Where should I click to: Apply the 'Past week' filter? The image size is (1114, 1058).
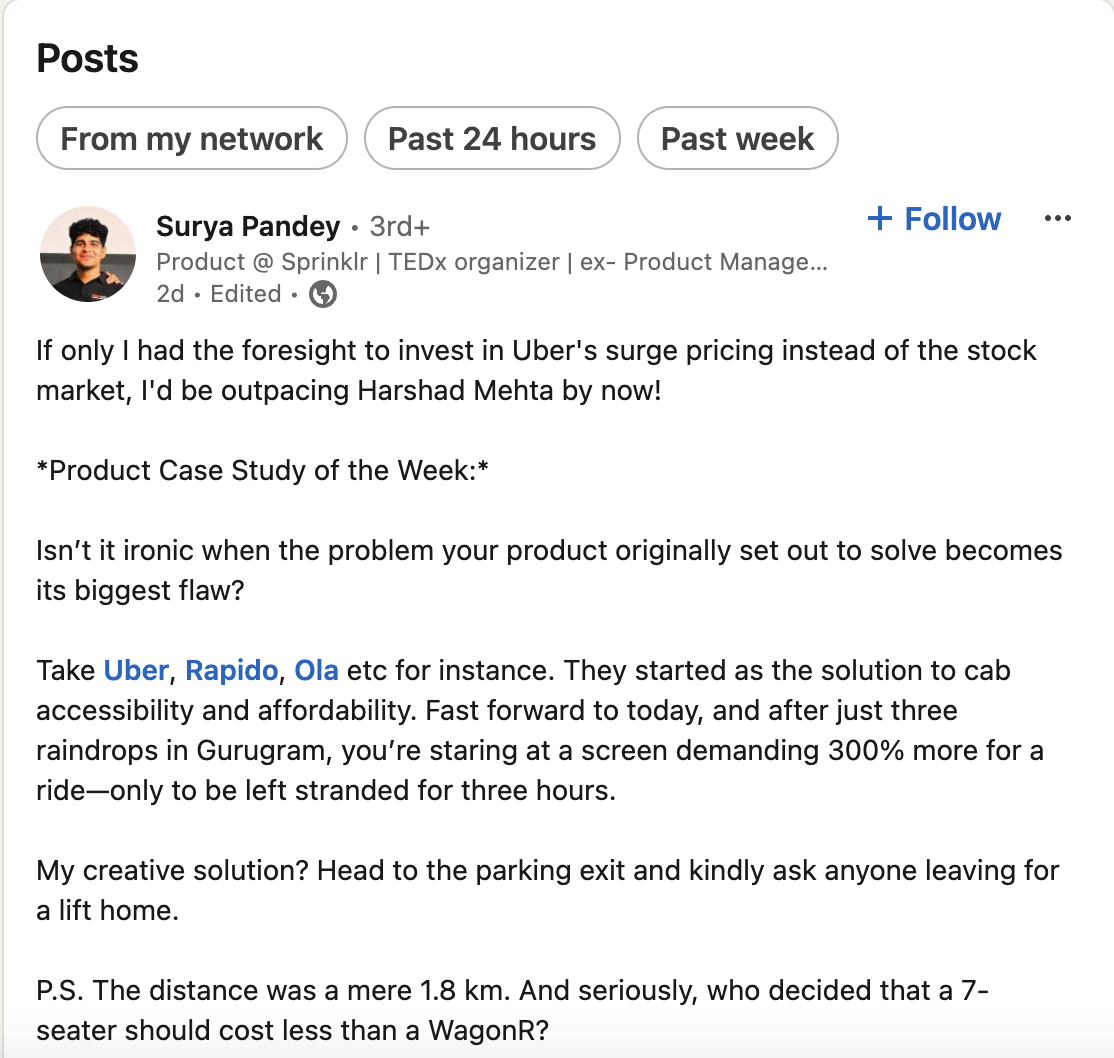737,138
